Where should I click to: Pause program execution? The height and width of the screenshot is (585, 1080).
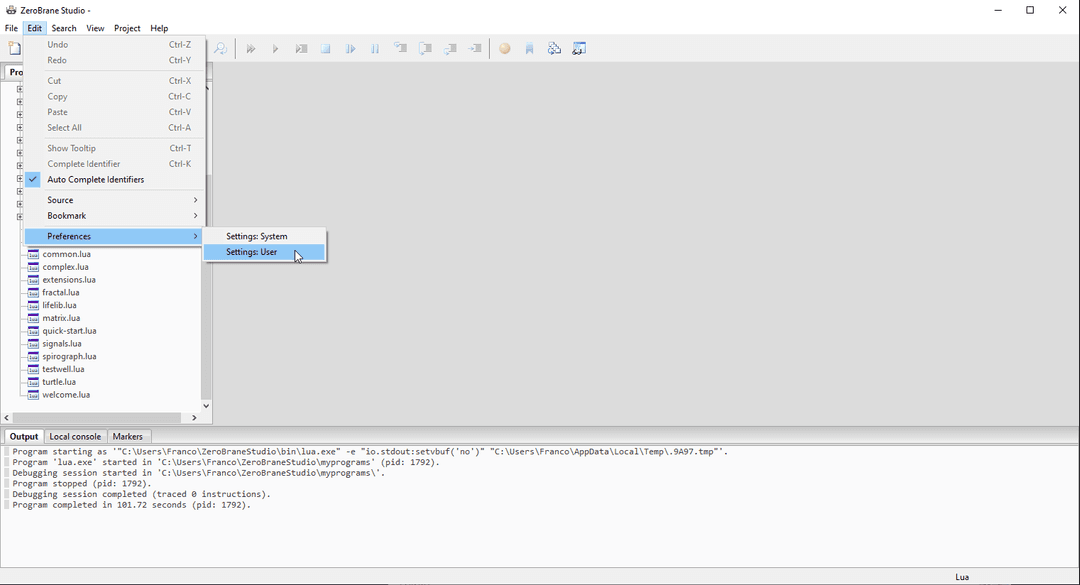point(375,48)
